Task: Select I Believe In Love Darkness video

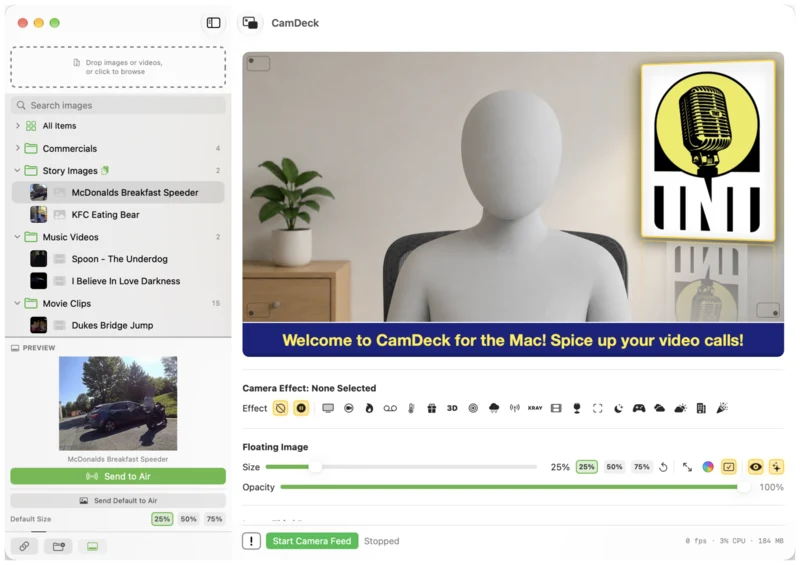Action: pyautogui.click(x=118, y=281)
